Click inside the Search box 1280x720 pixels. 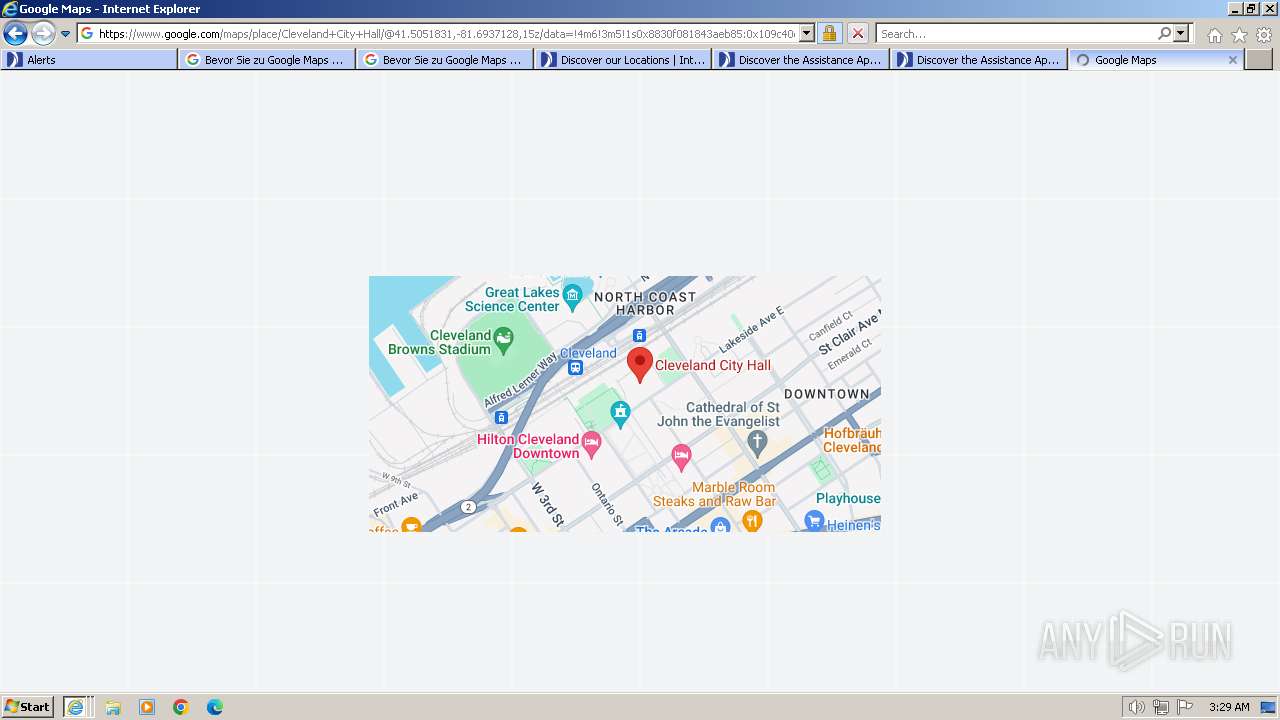1015,34
